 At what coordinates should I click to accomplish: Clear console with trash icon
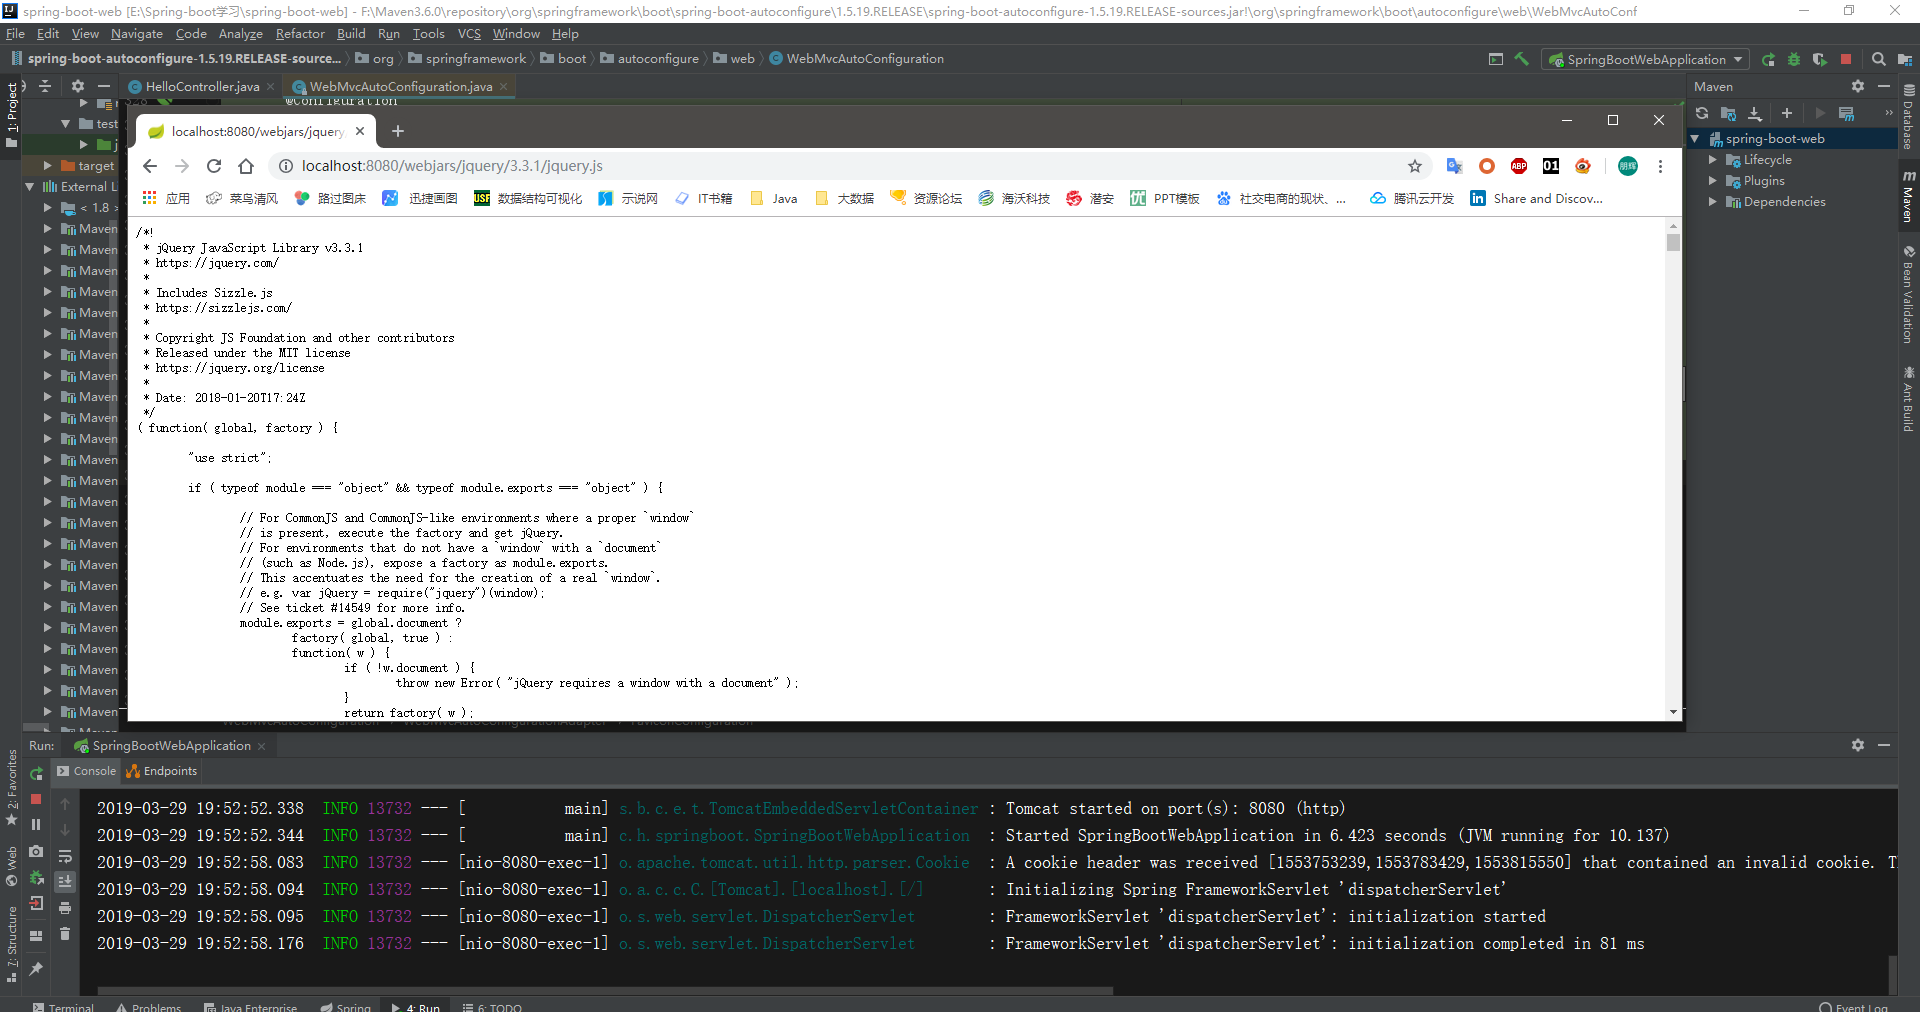[65, 934]
